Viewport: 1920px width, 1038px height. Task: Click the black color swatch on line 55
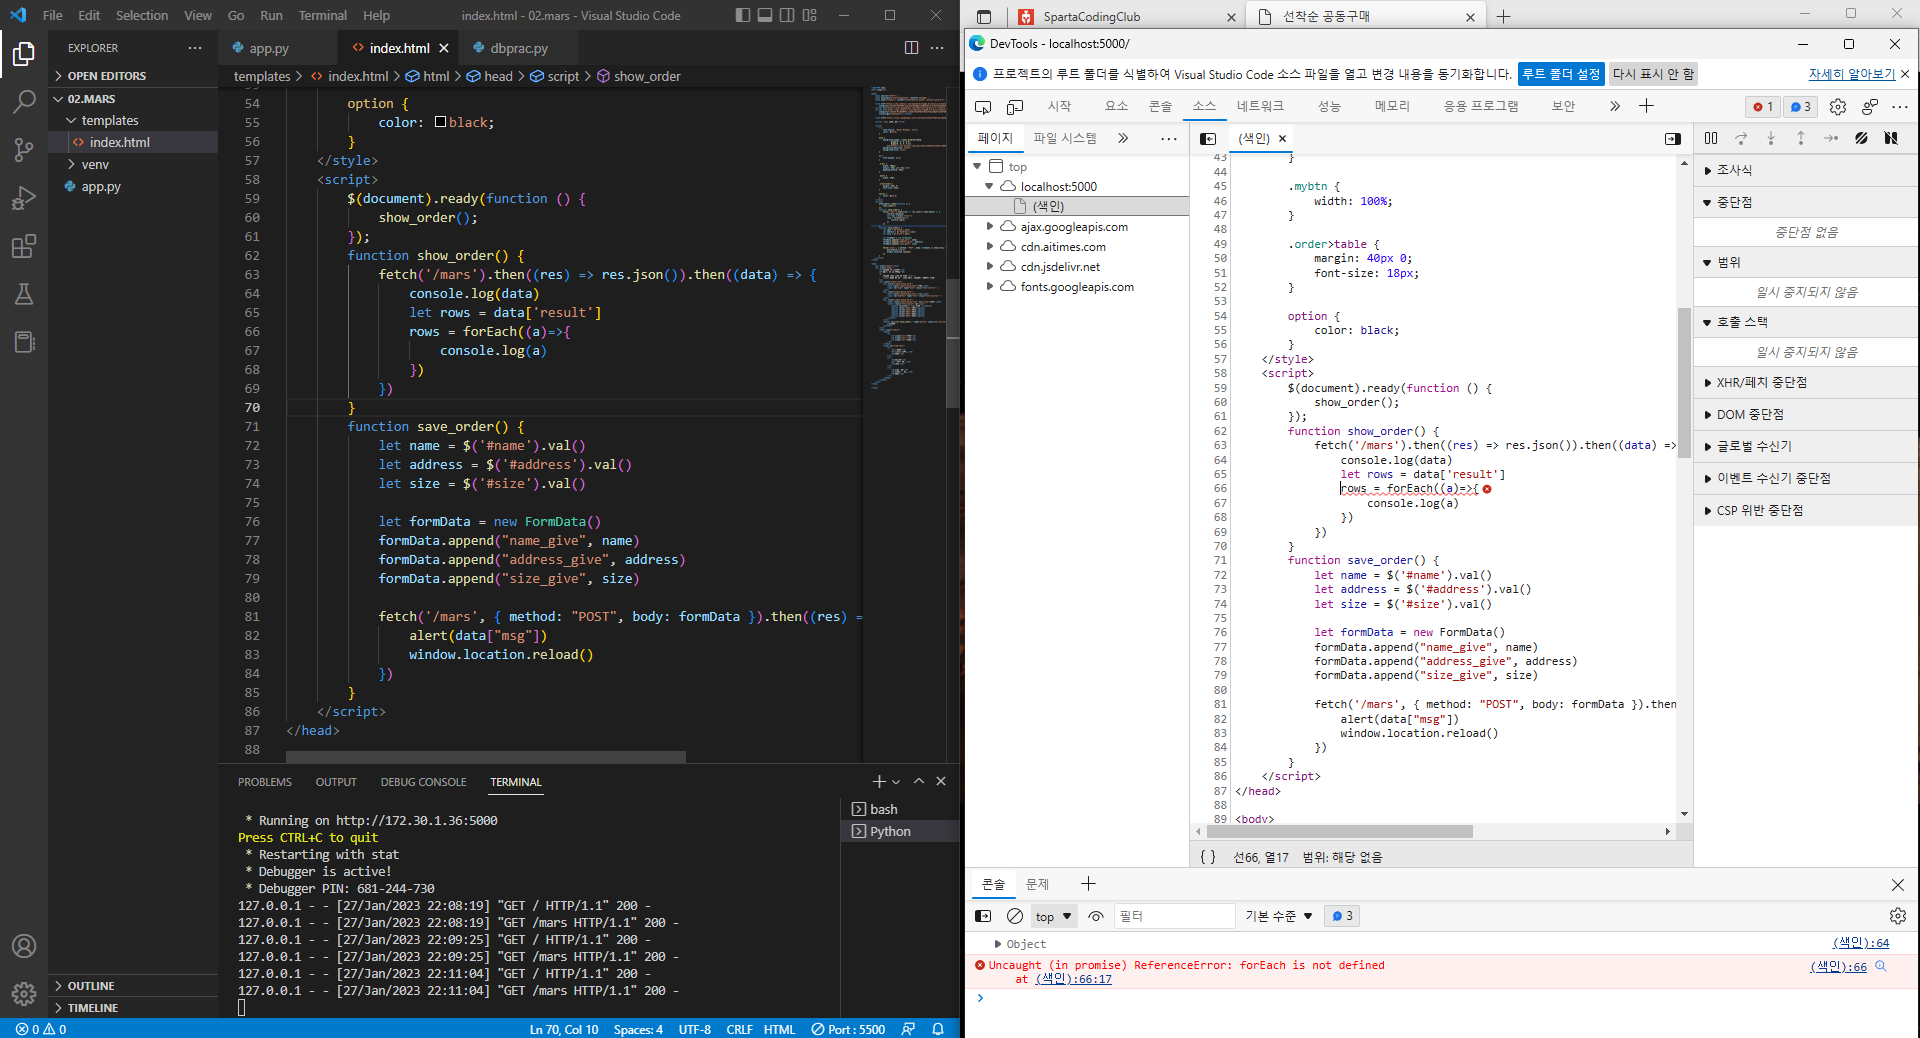[x=440, y=122]
